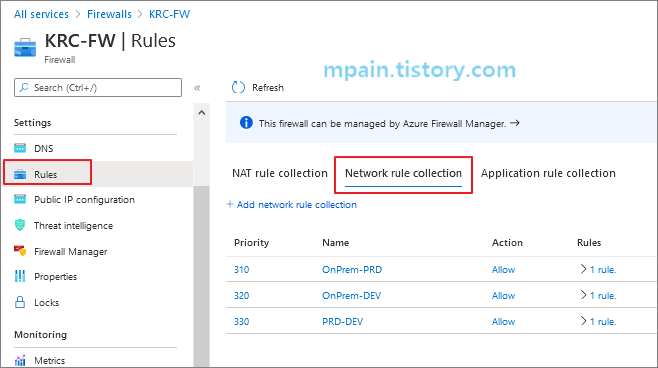Expand the OnPrem-DEV rules chevron
Screen dimensions: 658x368
(583, 295)
